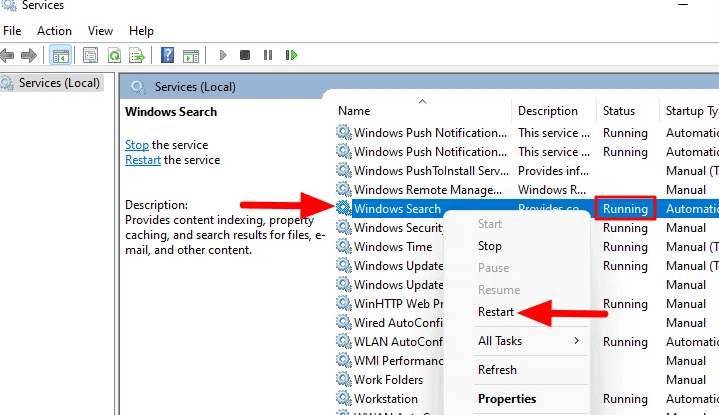This screenshot has width=719, height=415.
Task: Click gear icon of Work Folders row
Action: 343,379
